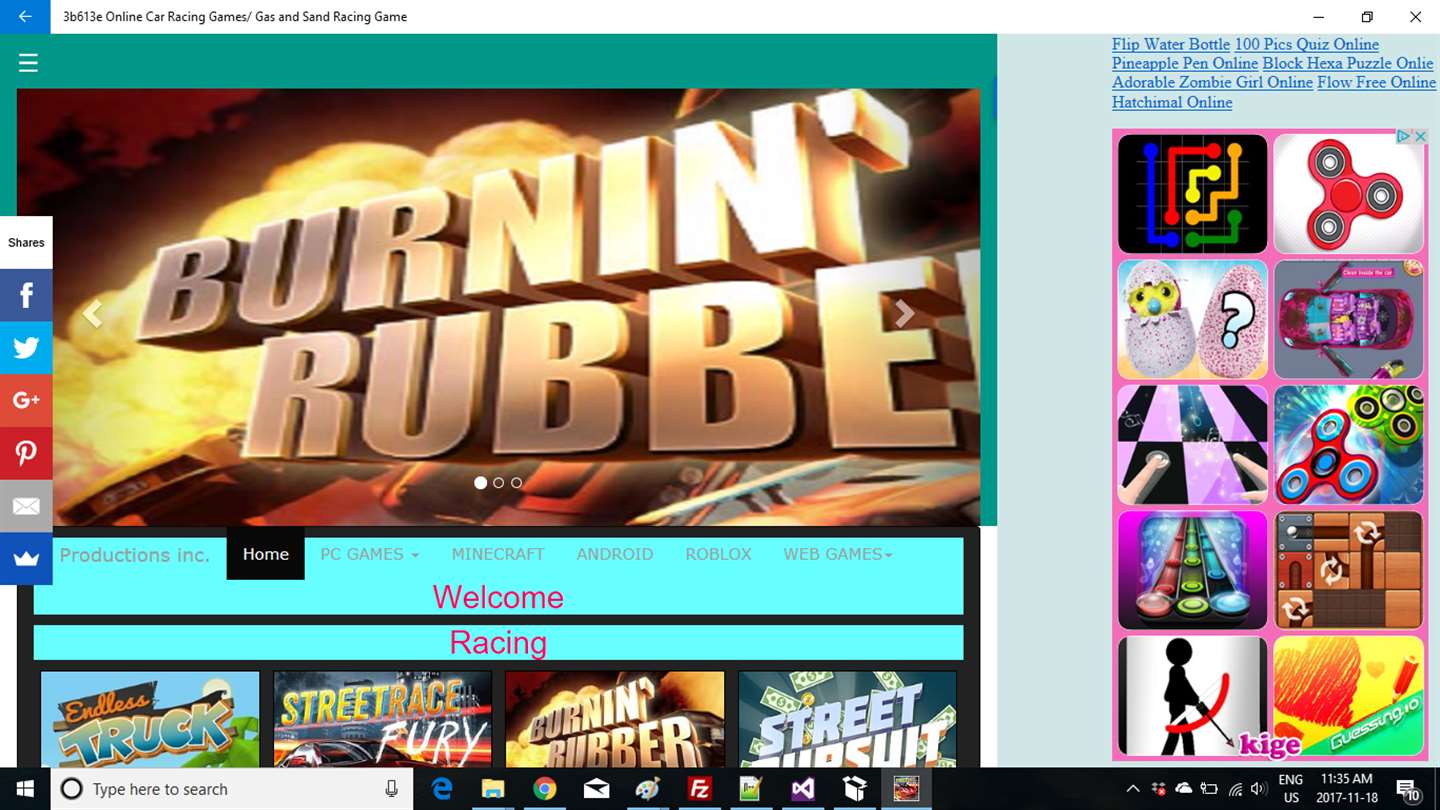Show previous carousel slide

click(x=93, y=314)
